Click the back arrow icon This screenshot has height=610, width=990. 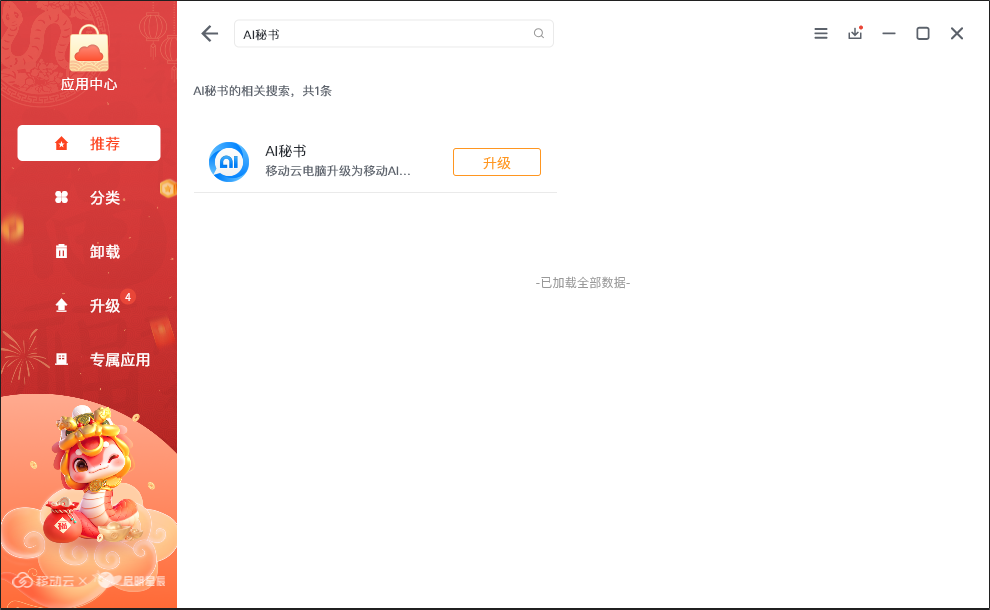point(210,33)
